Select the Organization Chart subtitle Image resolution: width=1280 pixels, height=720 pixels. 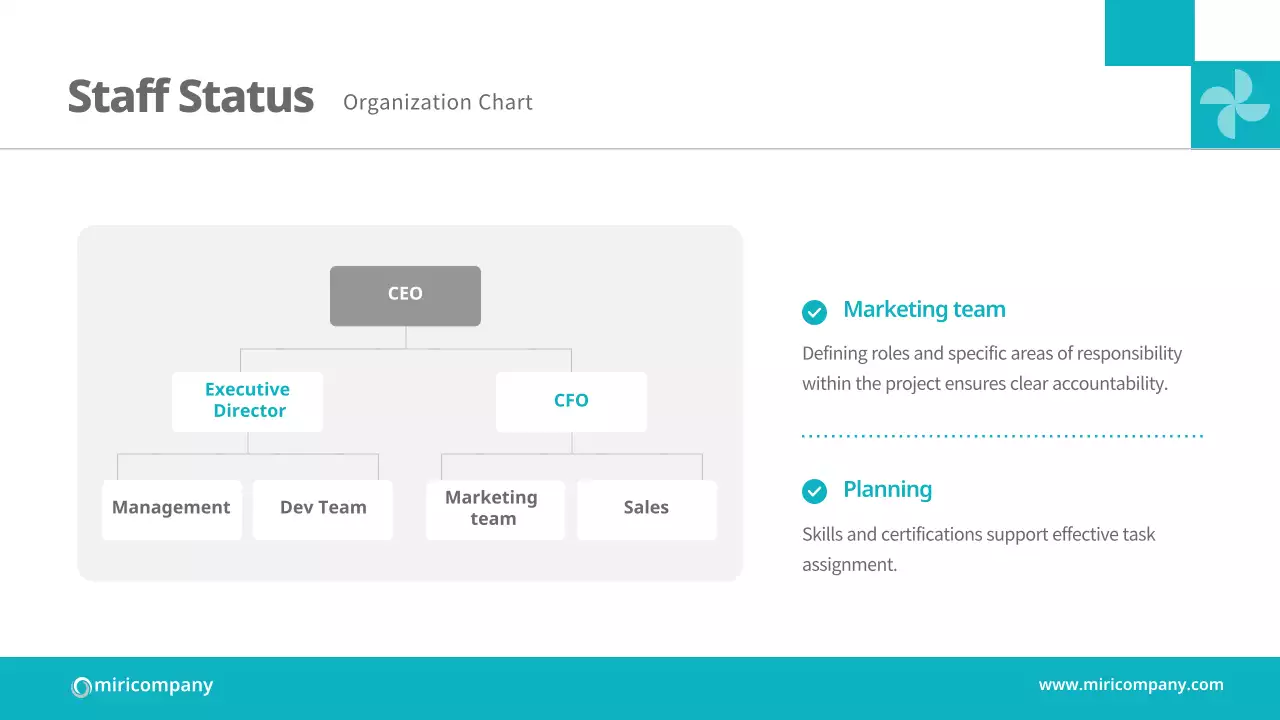coord(437,102)
